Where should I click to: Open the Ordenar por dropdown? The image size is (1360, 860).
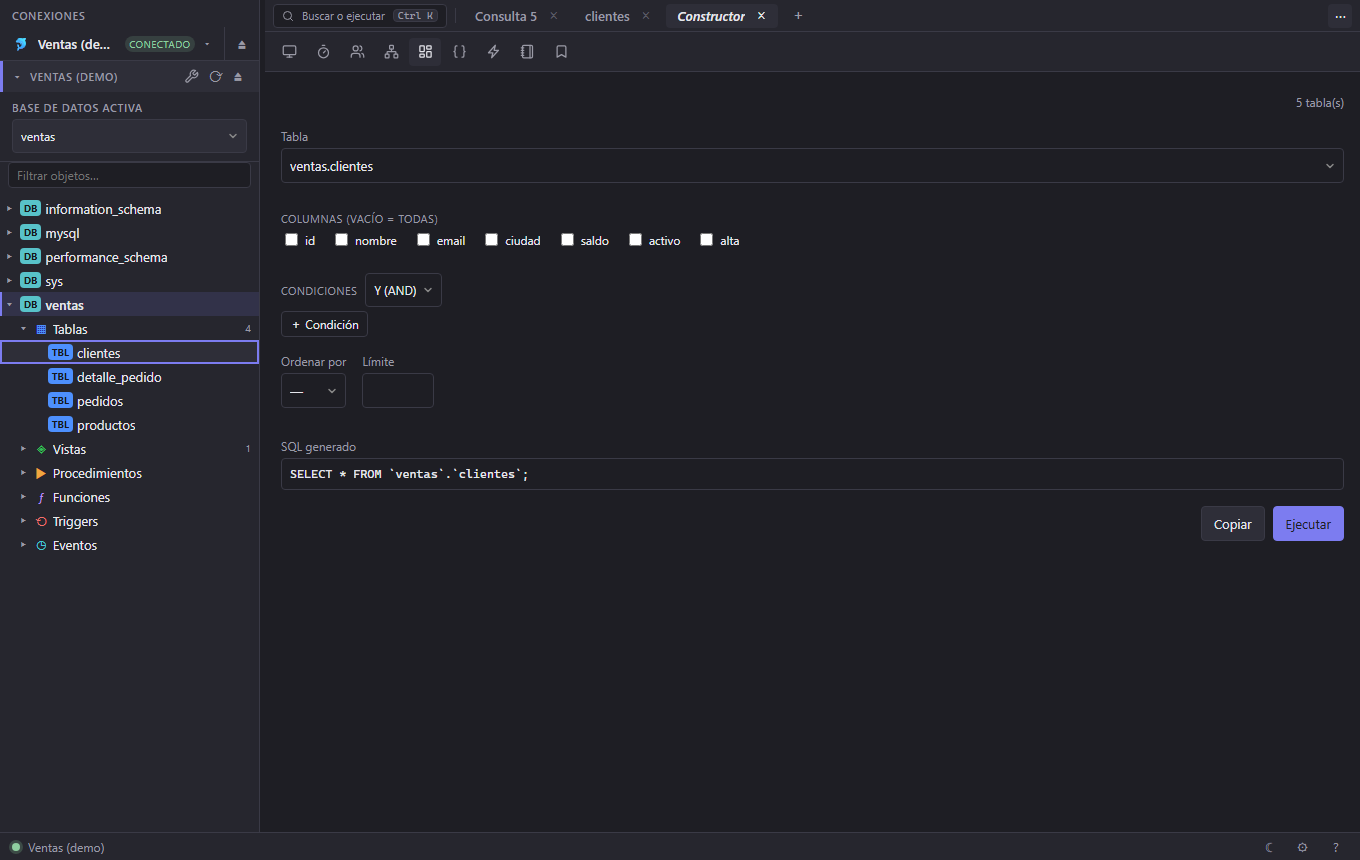(313, 391)
